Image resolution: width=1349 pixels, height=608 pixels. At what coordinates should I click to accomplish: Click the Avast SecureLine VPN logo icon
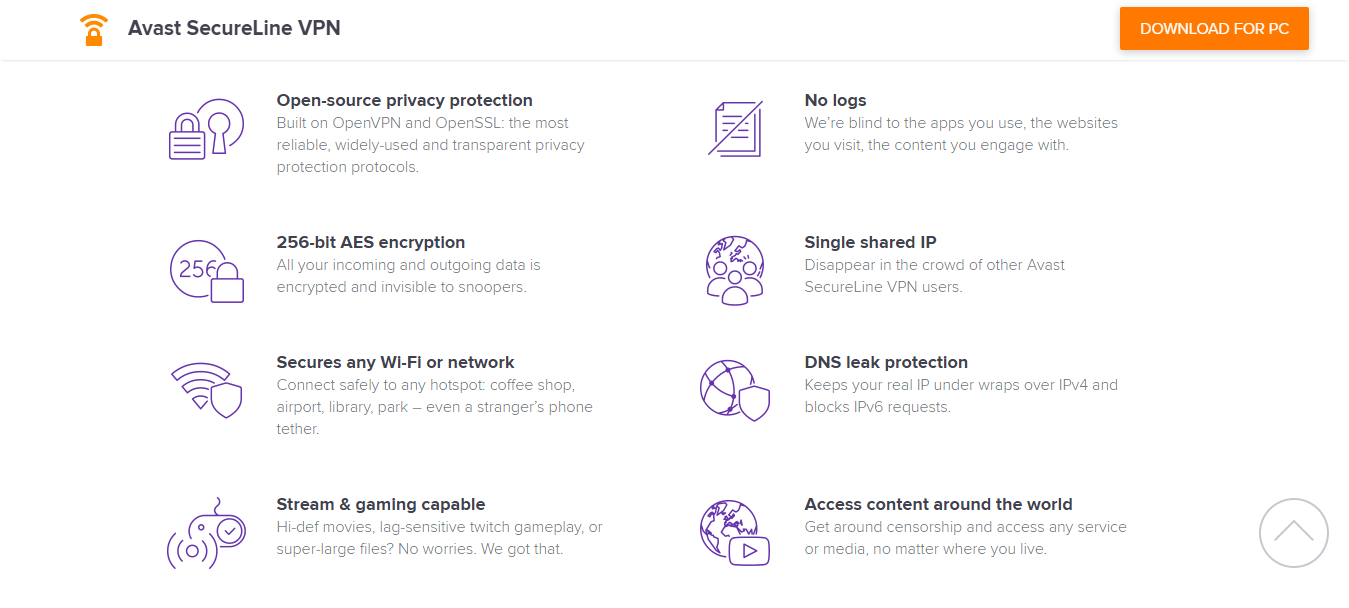pos(93,28)
